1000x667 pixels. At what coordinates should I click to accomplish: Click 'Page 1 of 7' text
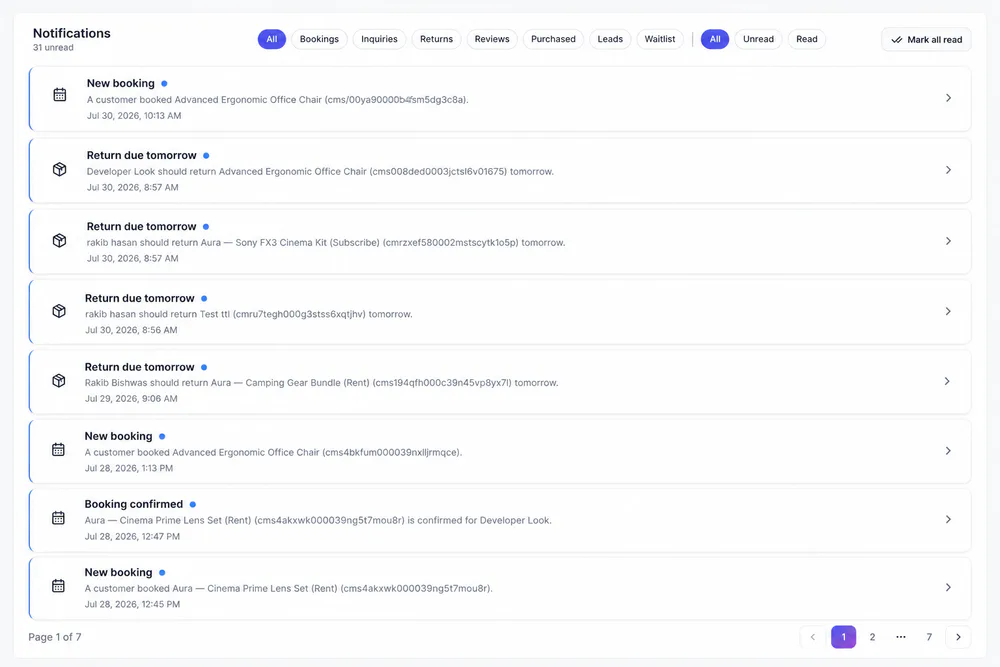tap(55, 637)
